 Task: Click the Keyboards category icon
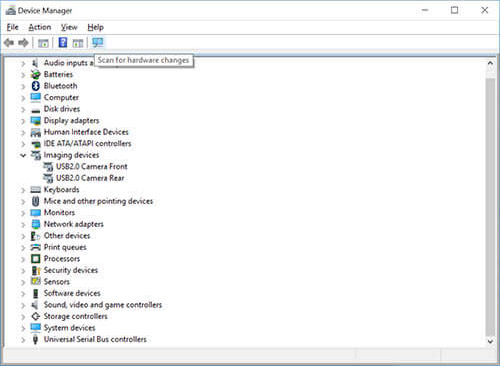pos(36,190)
